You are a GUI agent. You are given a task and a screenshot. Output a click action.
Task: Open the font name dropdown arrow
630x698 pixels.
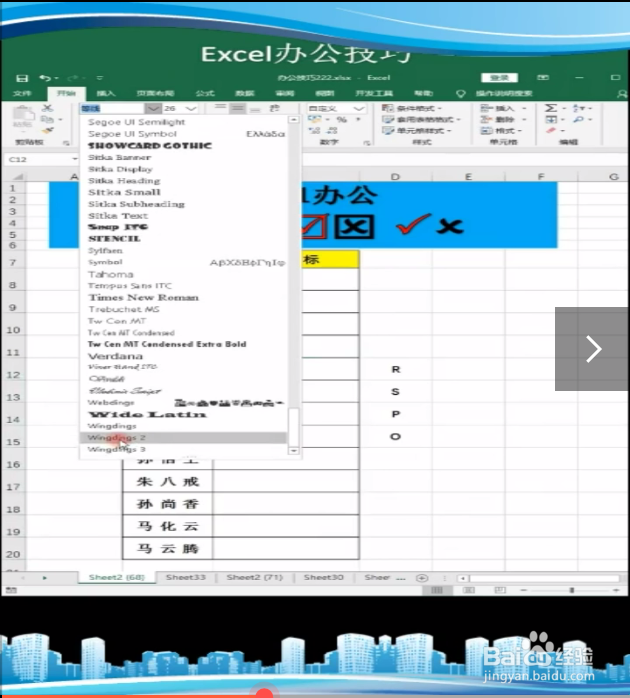153,108
